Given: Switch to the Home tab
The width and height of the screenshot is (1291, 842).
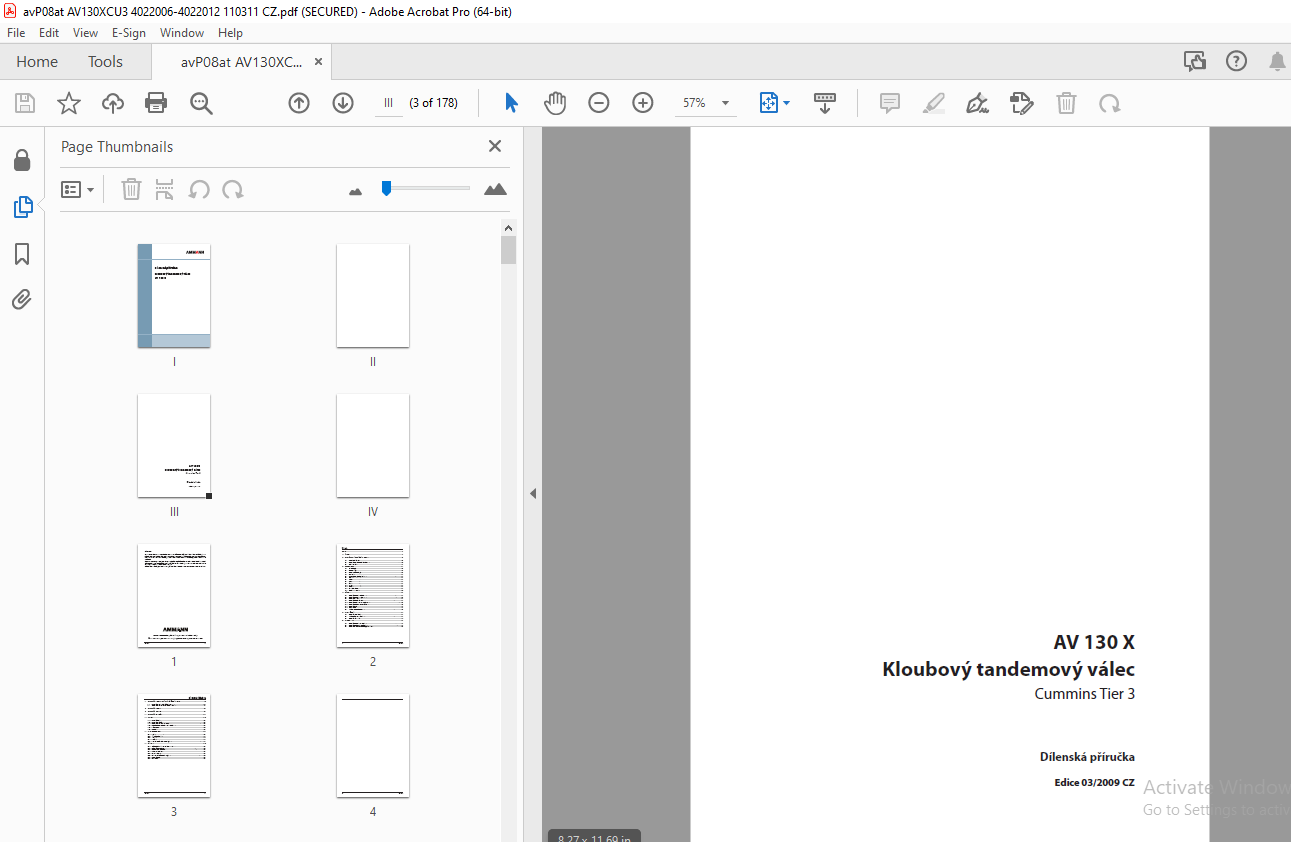Looking at the screenshot, I should [37, 62].
